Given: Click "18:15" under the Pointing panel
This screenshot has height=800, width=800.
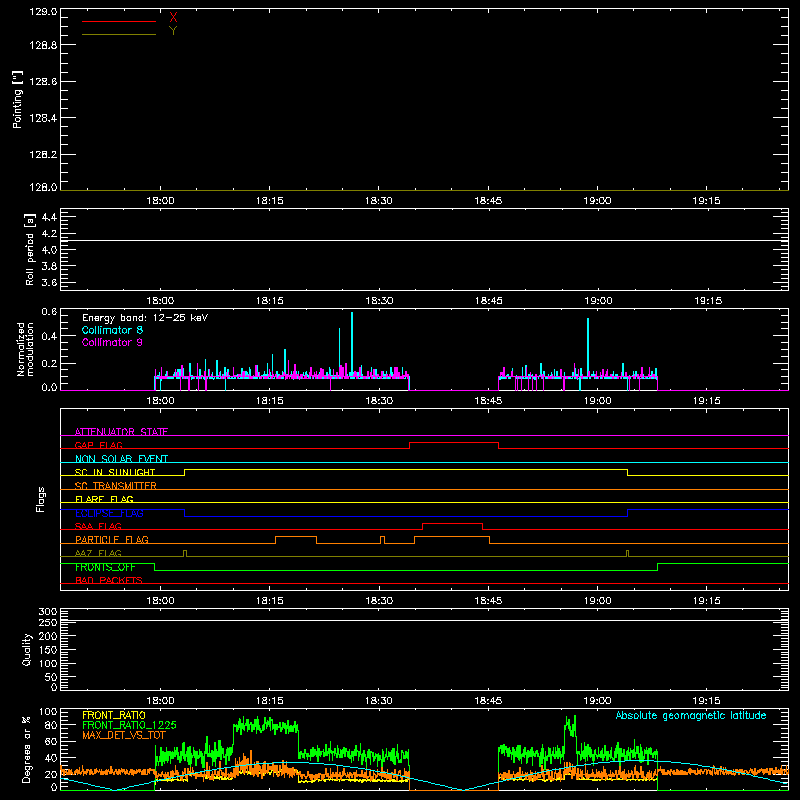Looking at the screenshot, I should point(269,201).
